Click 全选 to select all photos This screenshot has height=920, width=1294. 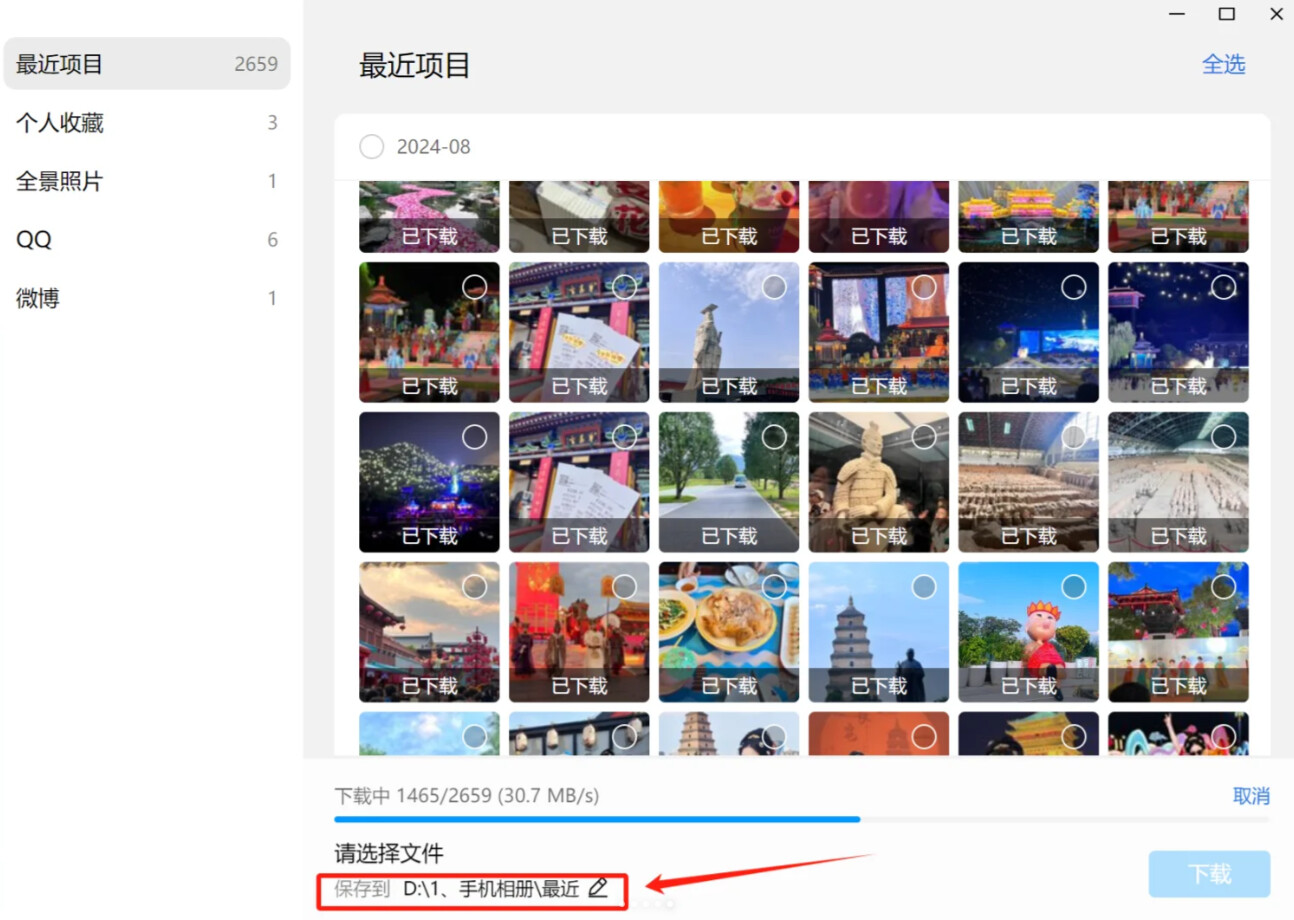pos(1223,65)
